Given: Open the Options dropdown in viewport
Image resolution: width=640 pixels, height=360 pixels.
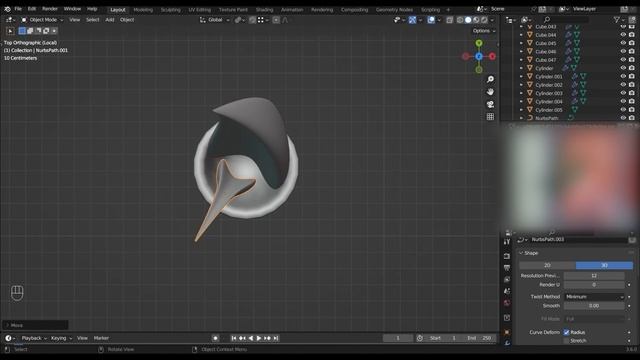Looking at the screenshot, I should (484, 31).
